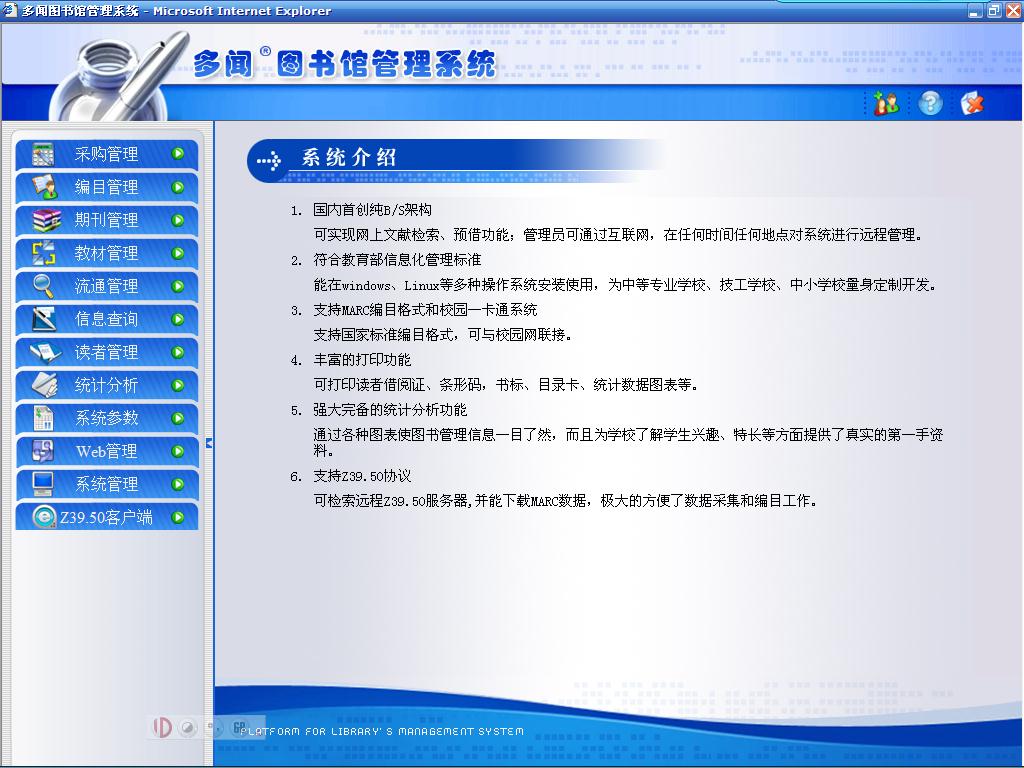
Task: Open the 采购管理 menu label
Action: (x=106, y=154)
